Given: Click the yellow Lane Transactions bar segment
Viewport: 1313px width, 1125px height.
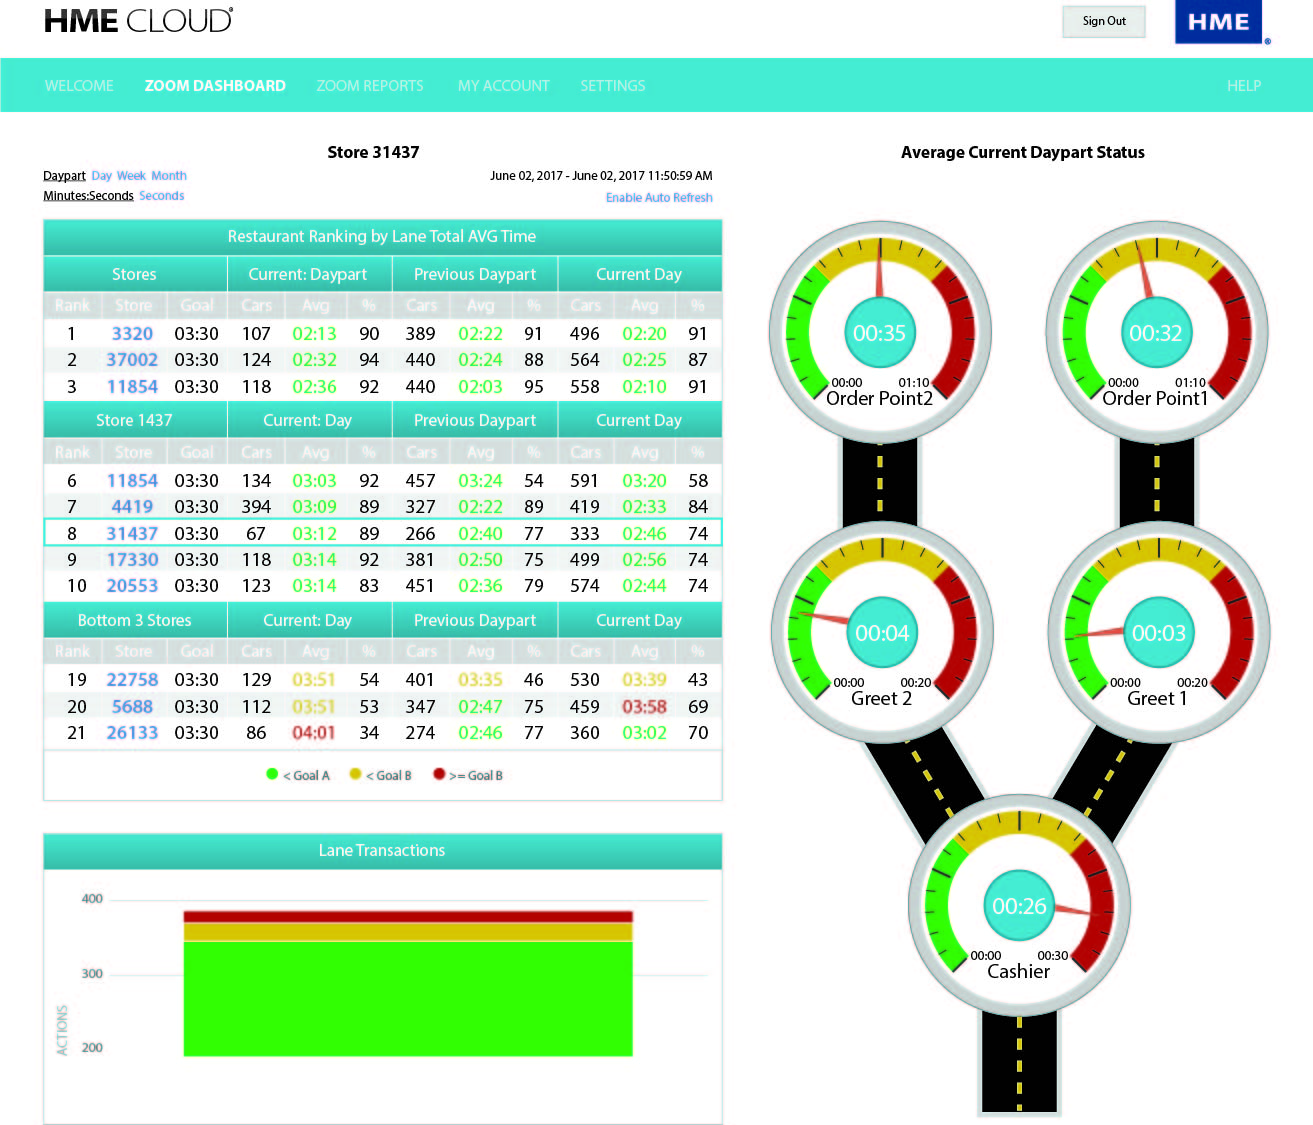Looking at the screenshot, I should tap(408, 932).
